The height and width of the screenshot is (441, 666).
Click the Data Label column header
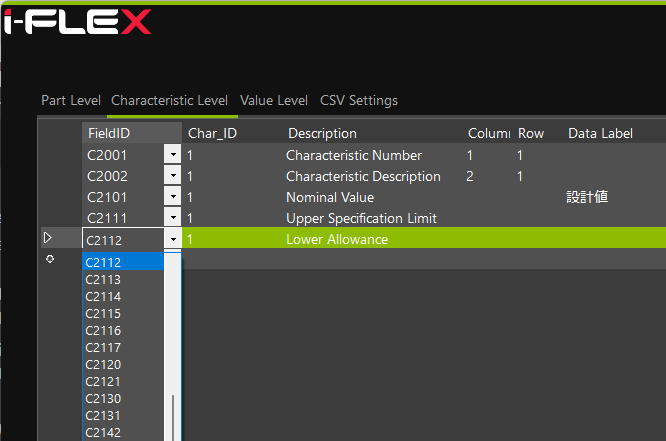click(600, 133)
